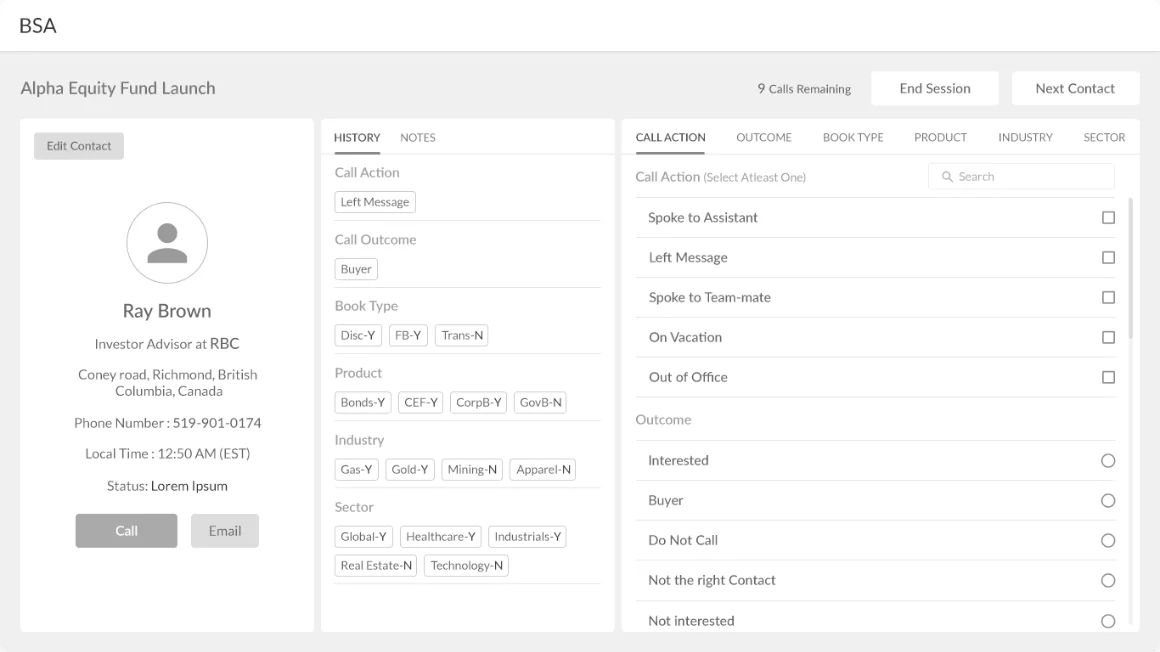Click the Call button
1160x652 pixels.
(x=127, y=531)
